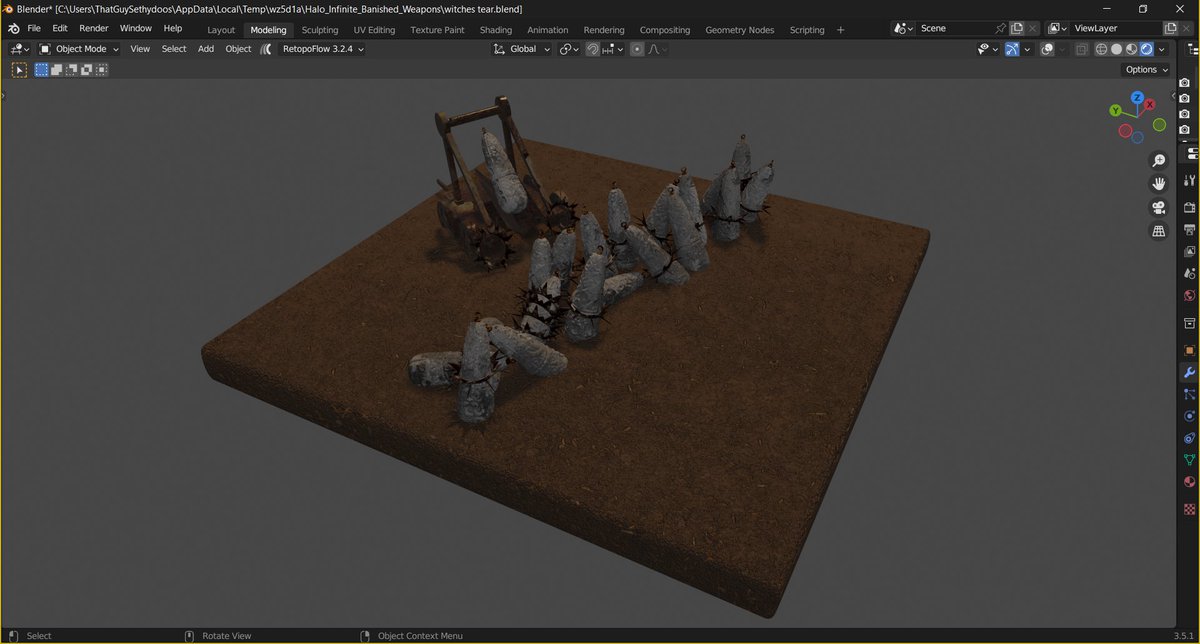The height and width of the screenshot is (644, 1200).
Task: Open the Help menu
Action: (173, 29)
